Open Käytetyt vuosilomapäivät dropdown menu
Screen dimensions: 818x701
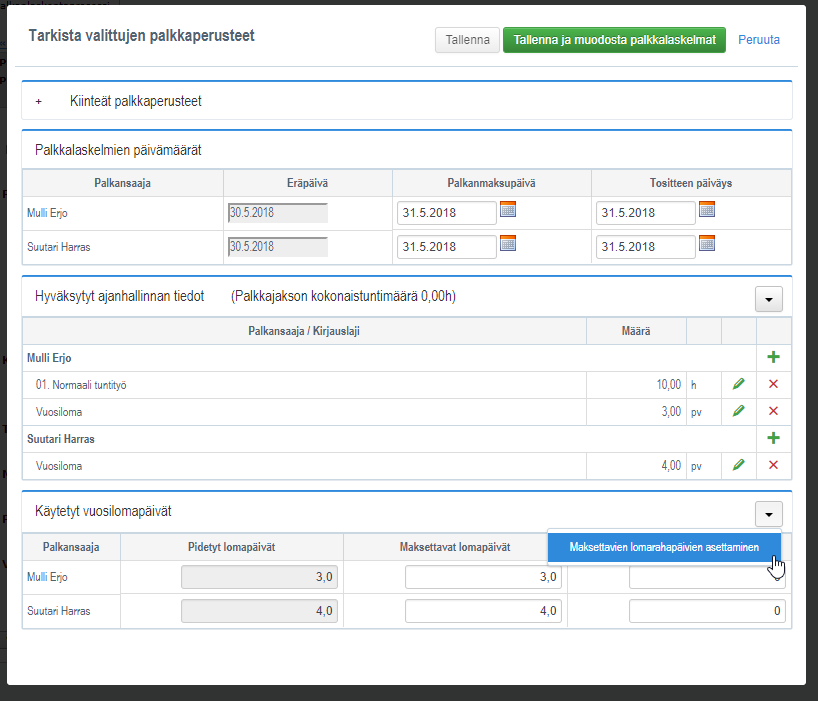tap(768, 514)
